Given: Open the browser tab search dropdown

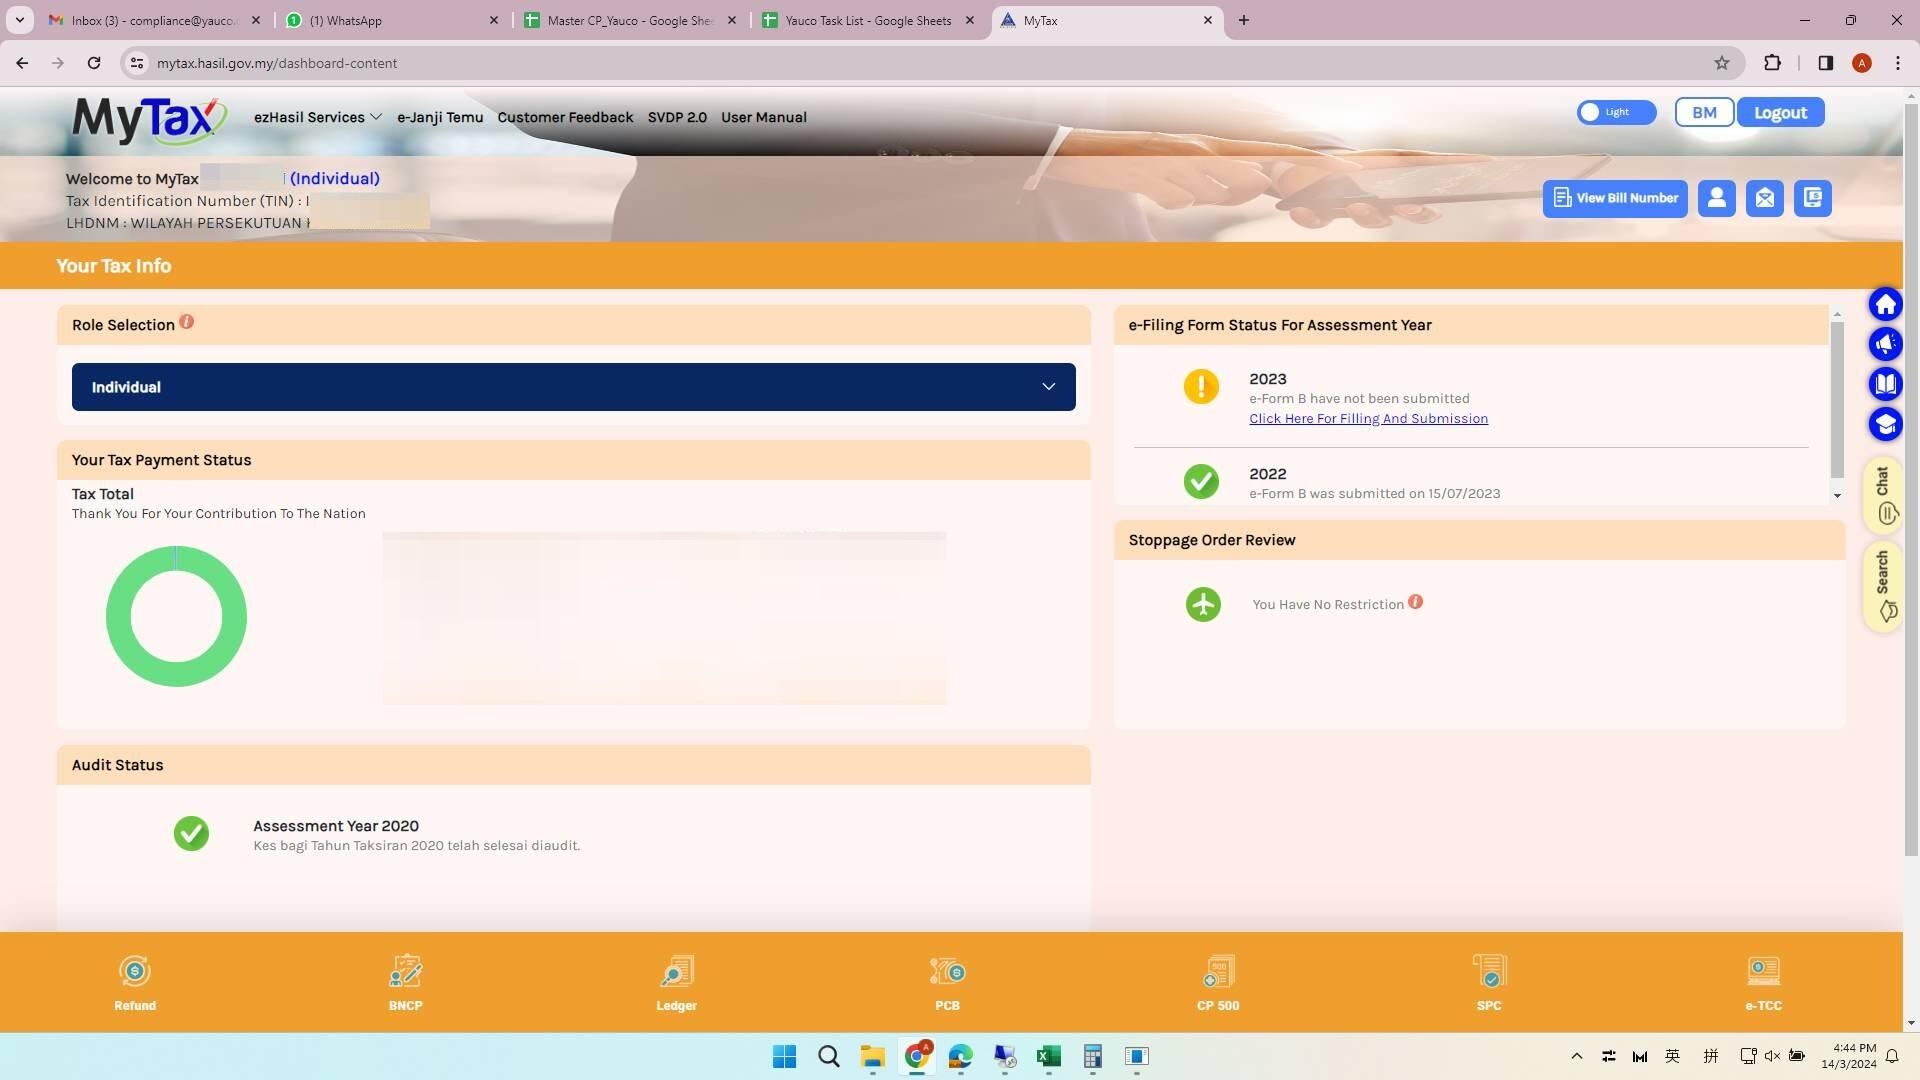Looking at the screenshot, I should (x=19, y=20).
